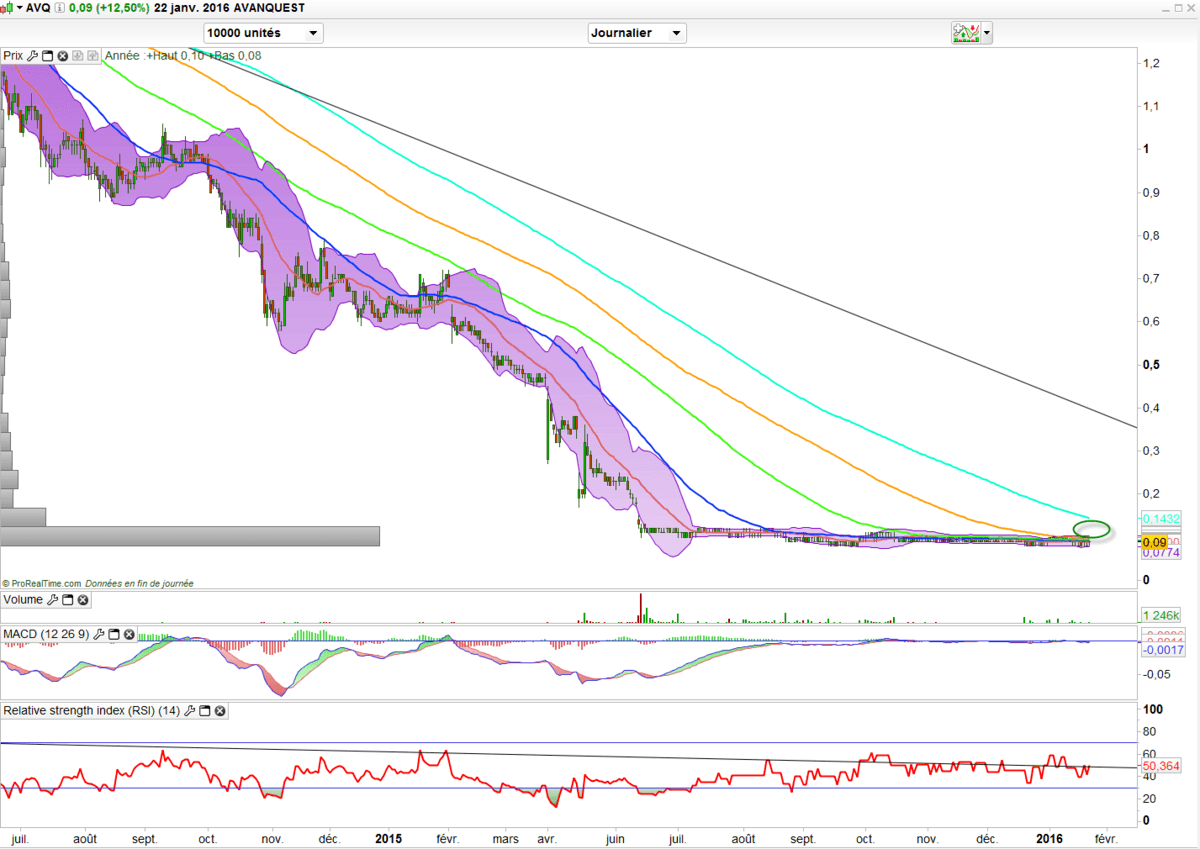Open the indicator button dropdown arrow

[x=988, y=33]
